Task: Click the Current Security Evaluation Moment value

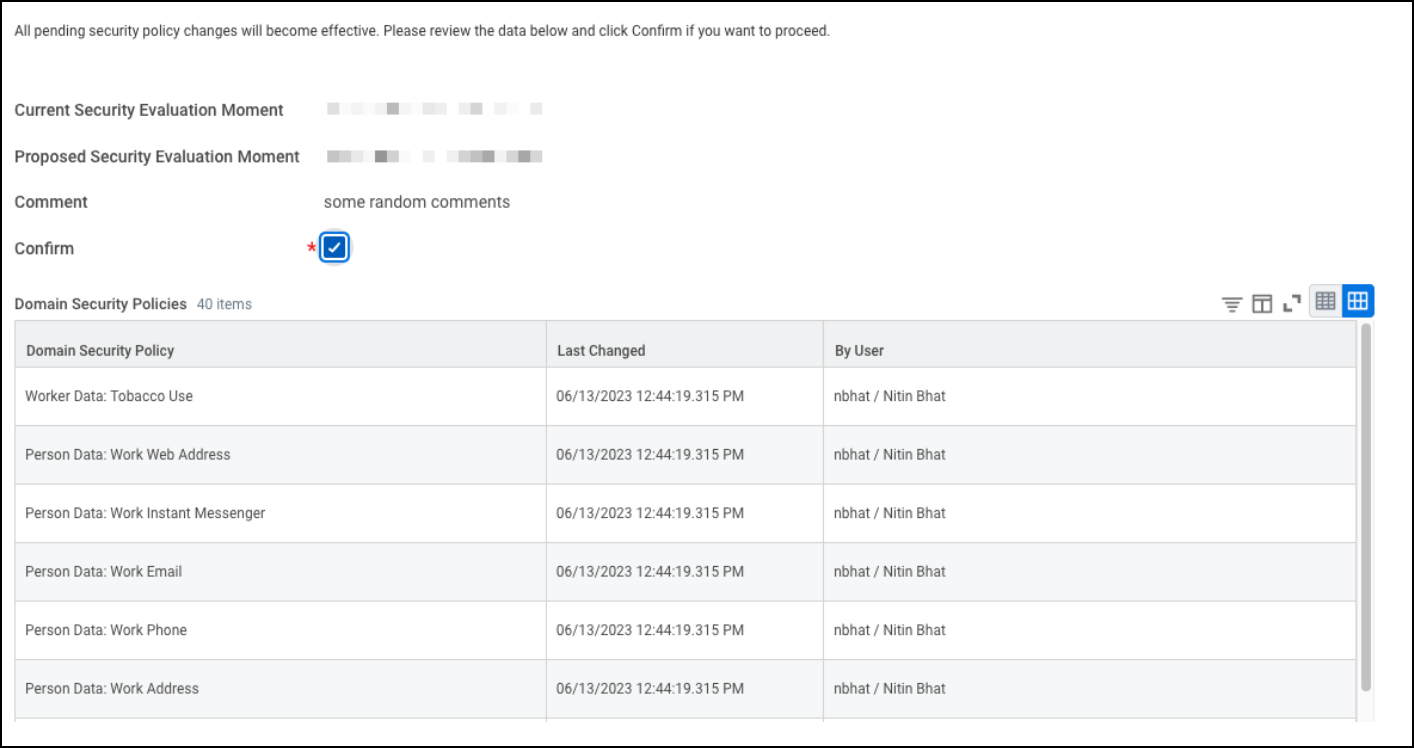Action: pos(434,109)
